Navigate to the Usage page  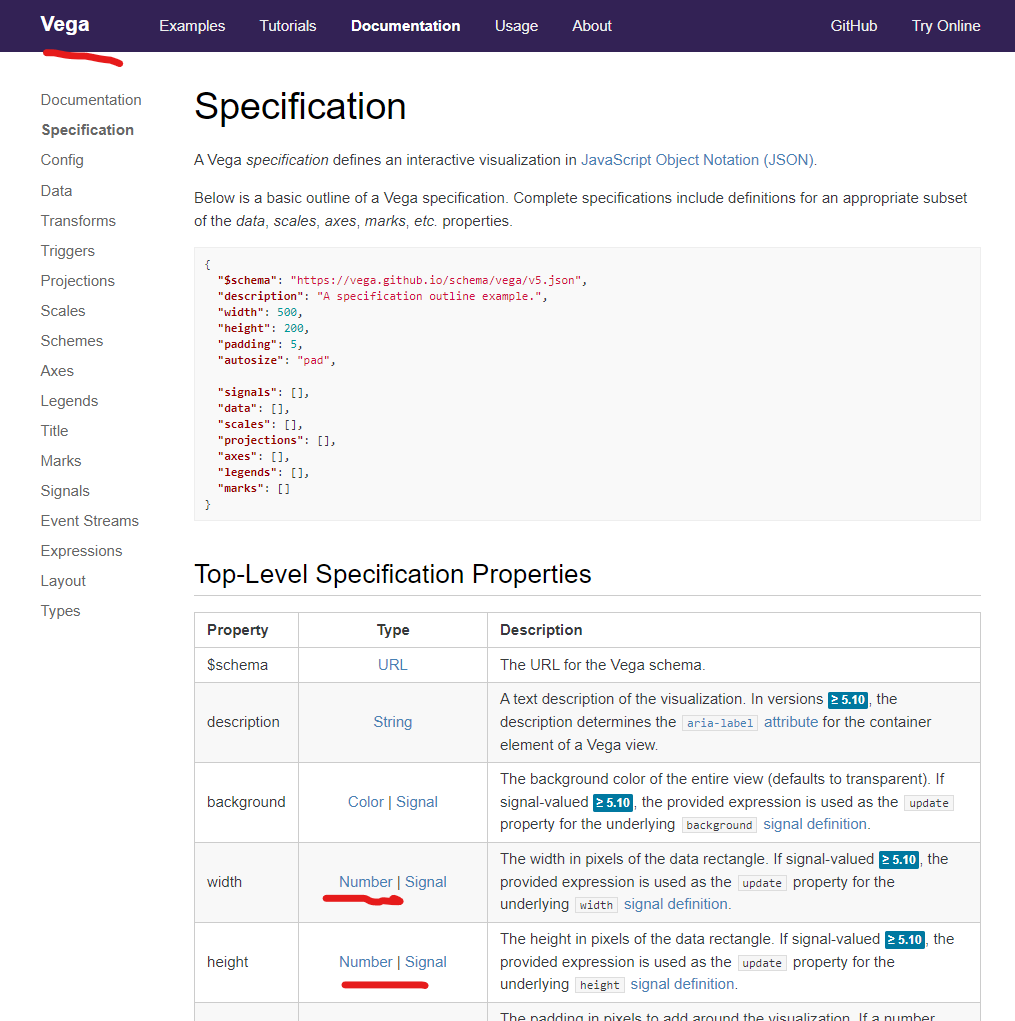pos(516,26)
